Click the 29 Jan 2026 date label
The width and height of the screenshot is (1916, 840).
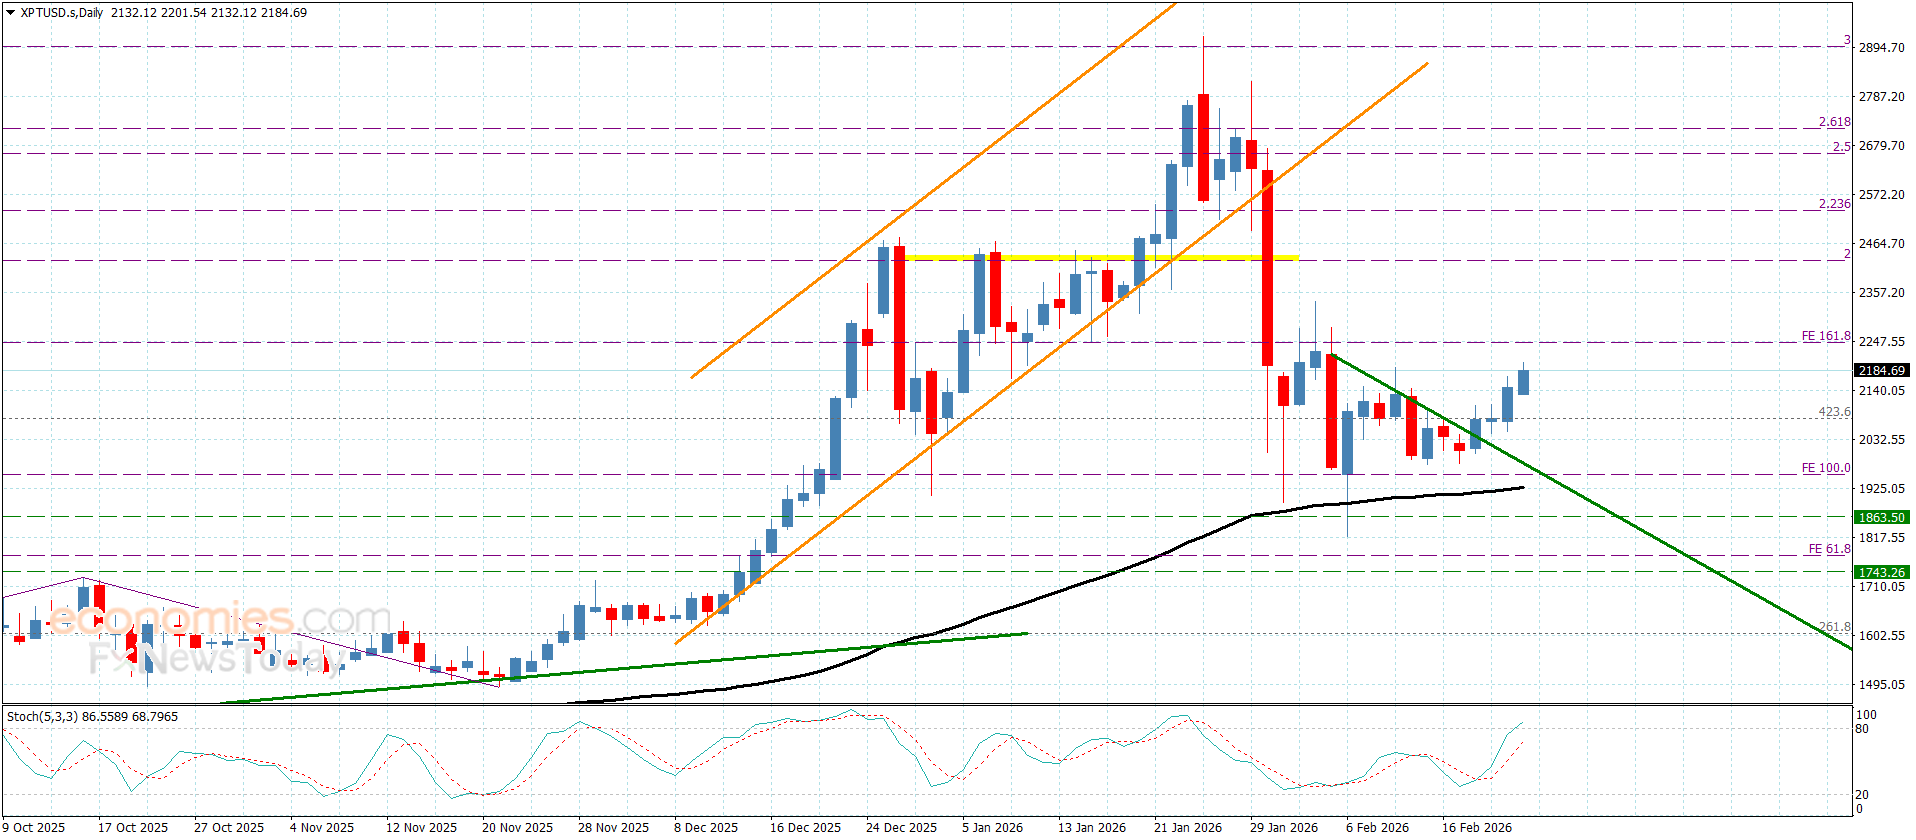[x=1284, y=827]
